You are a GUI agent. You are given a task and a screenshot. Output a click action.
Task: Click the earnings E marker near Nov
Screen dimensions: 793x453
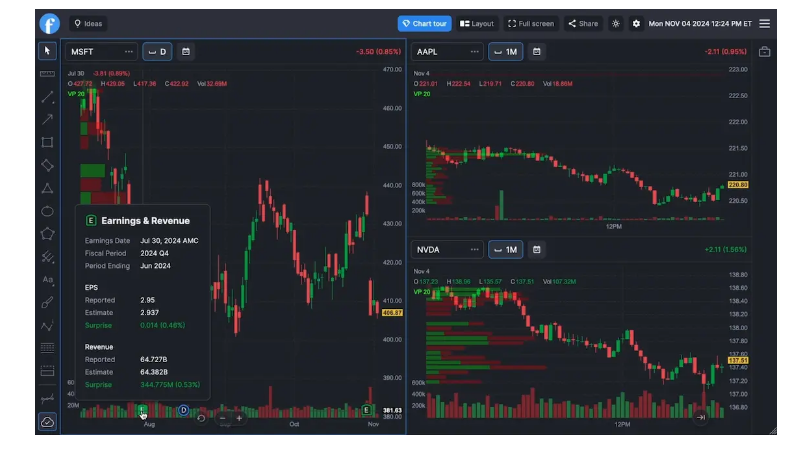click(367, 410)
